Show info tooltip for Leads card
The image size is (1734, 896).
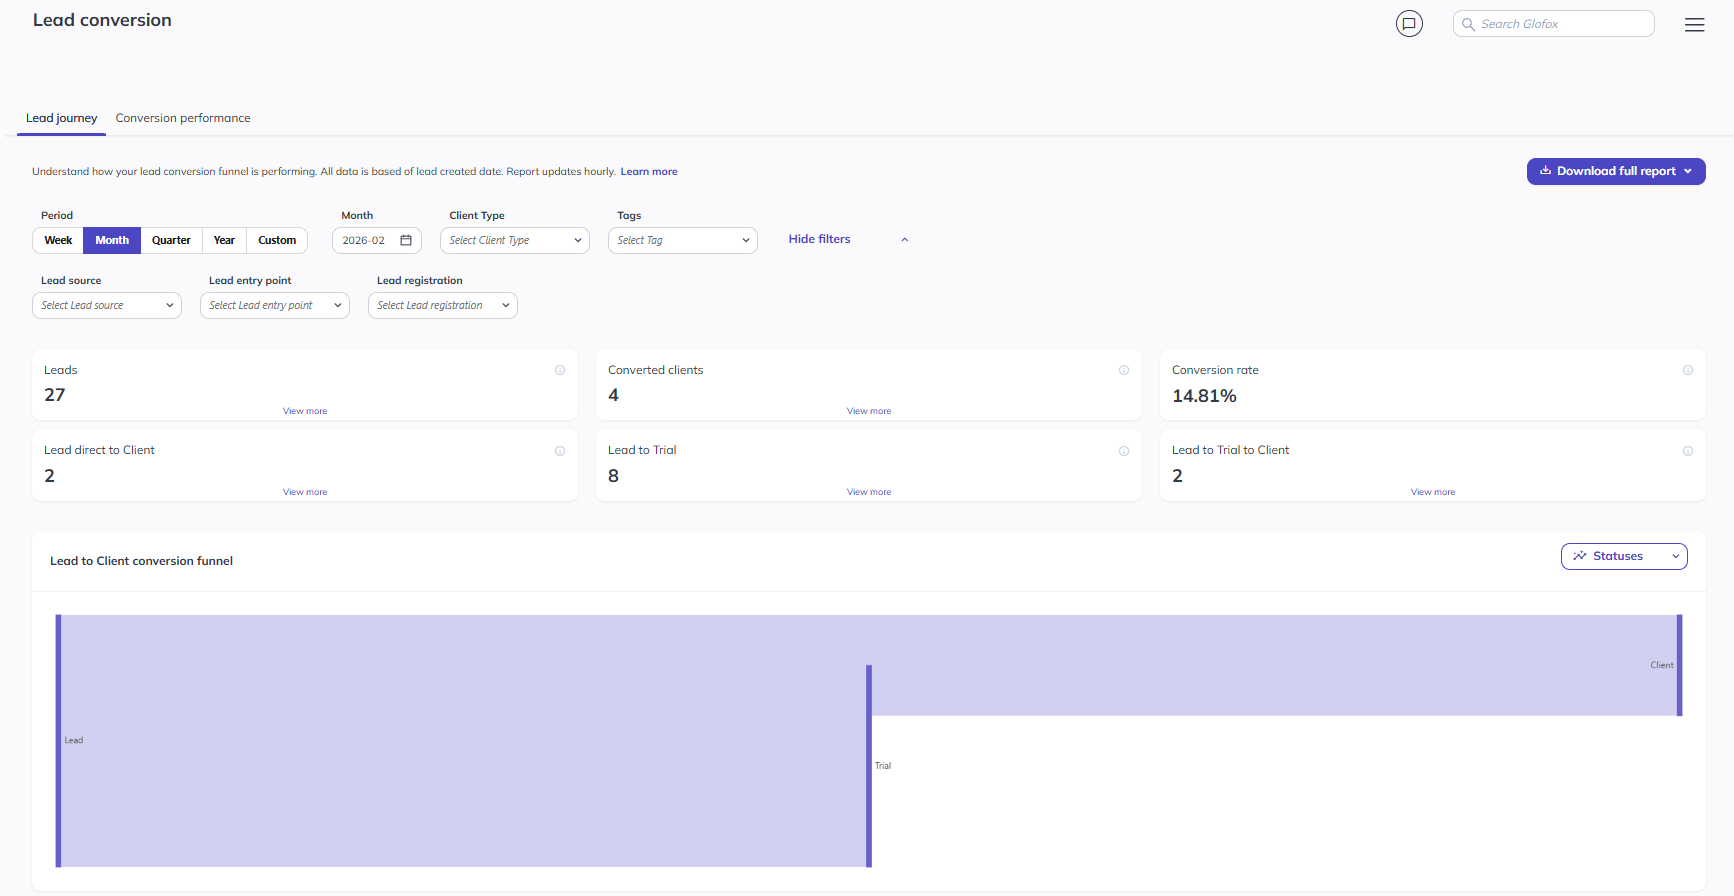560,370
